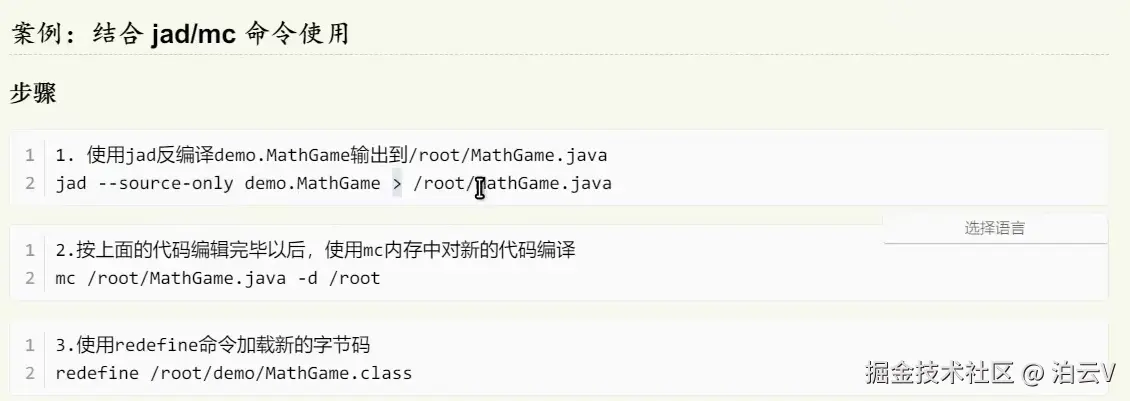Click the 步骤 subheading

(x=33, y=94)
